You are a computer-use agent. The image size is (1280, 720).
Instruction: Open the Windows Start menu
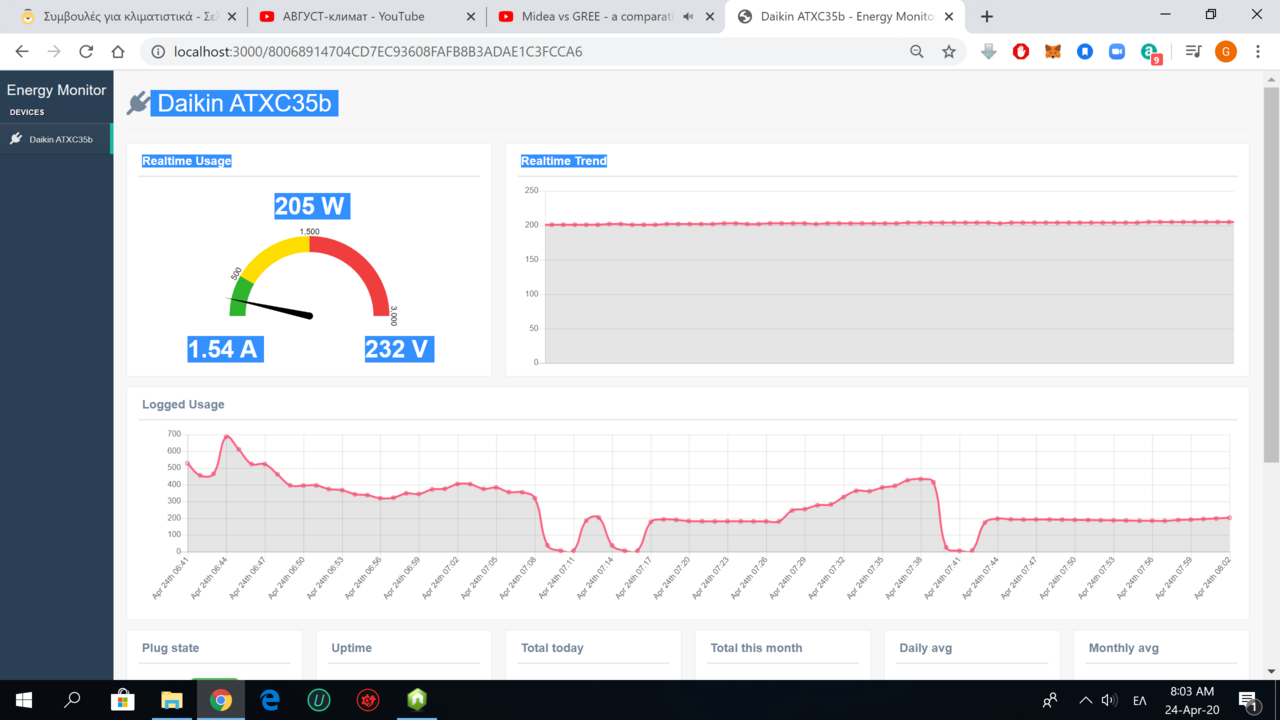(x=24, y=700)
